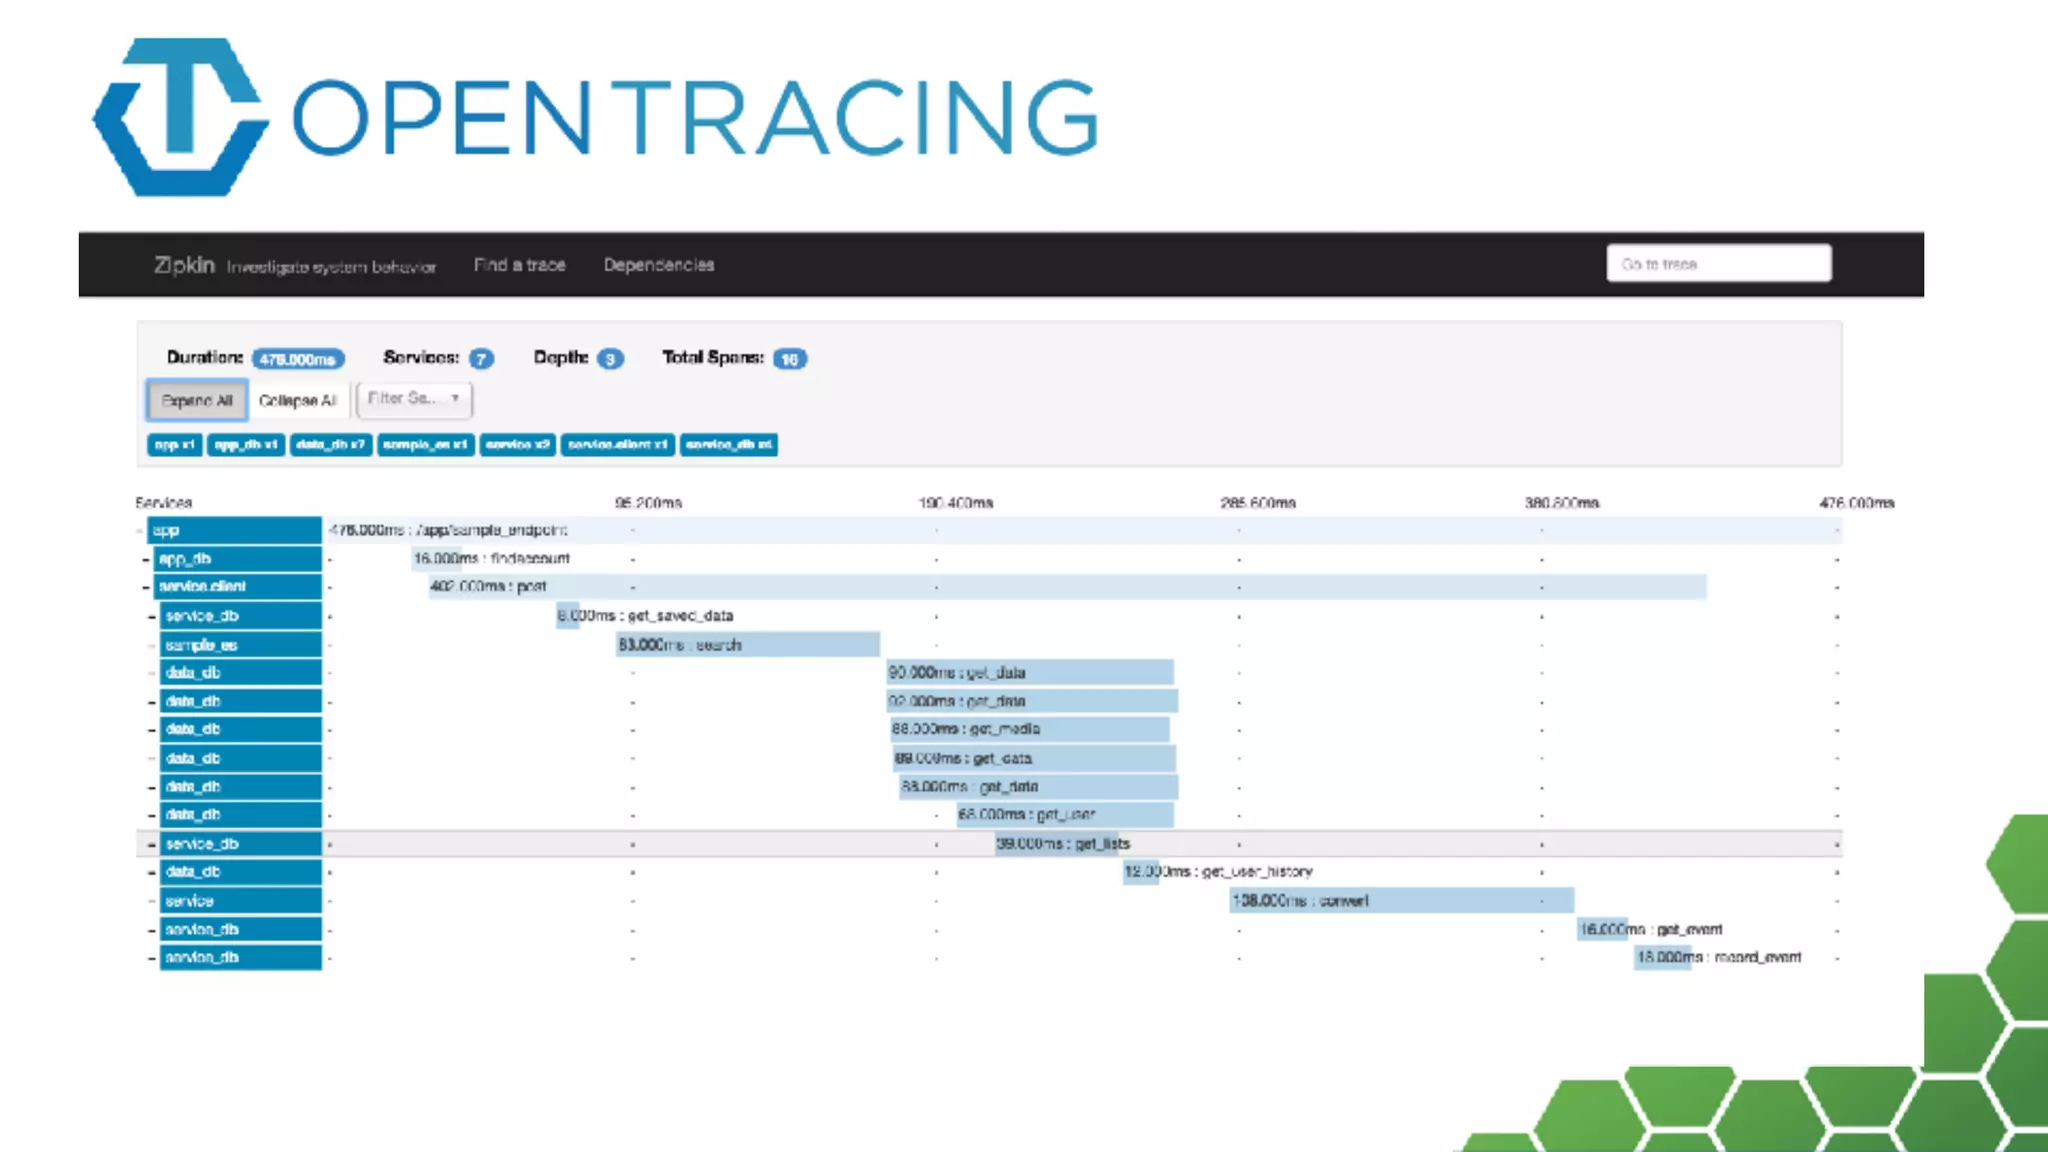Select the app x1 service badge
The width and height of the screenshot is (2048, 1152).
[174, 445]
